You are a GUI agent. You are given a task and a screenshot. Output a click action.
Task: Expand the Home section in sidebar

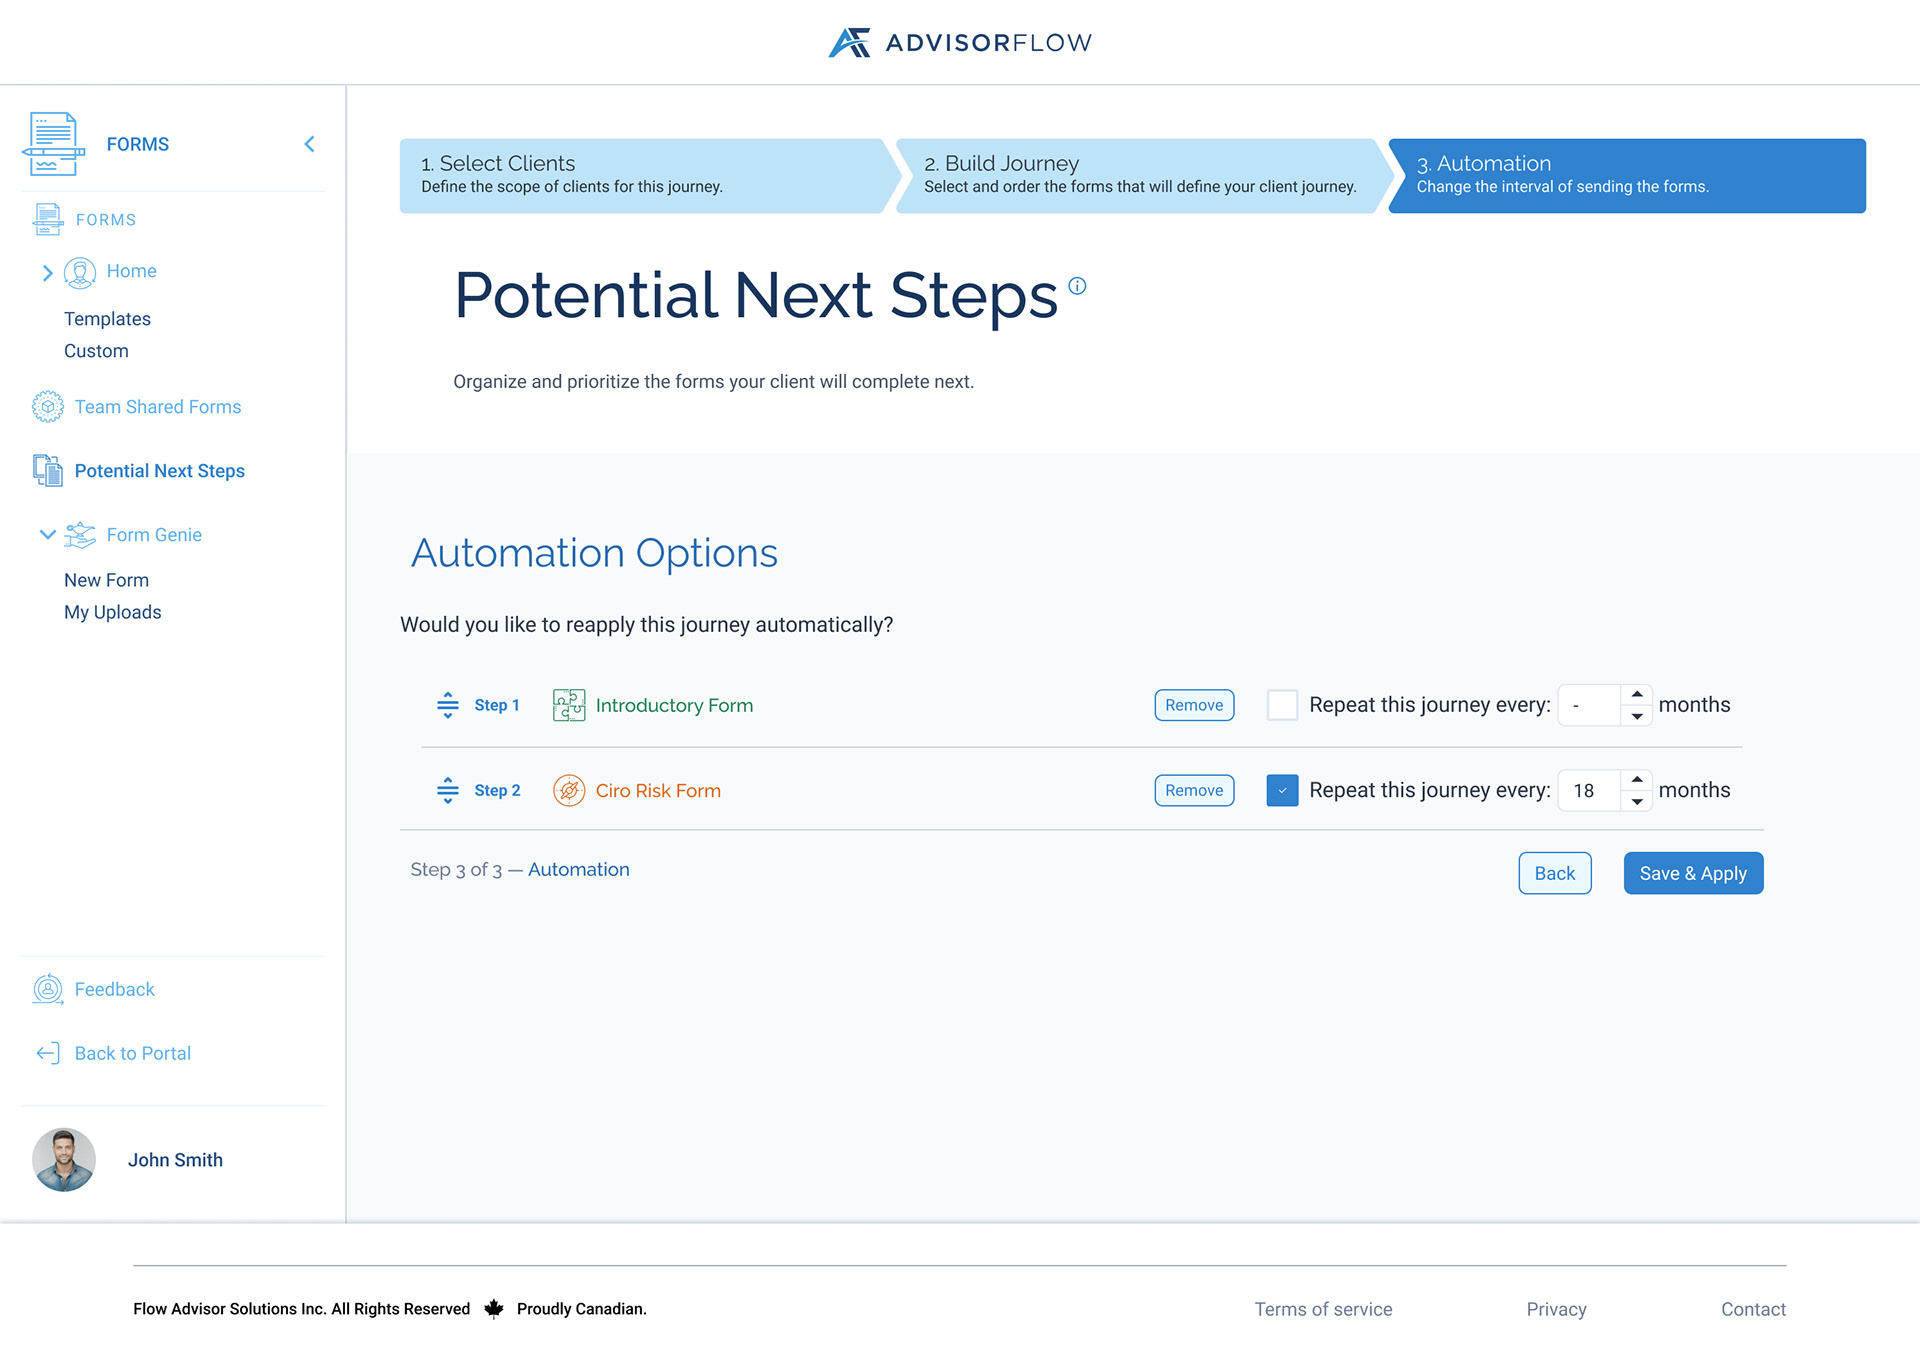pos(47,272)
